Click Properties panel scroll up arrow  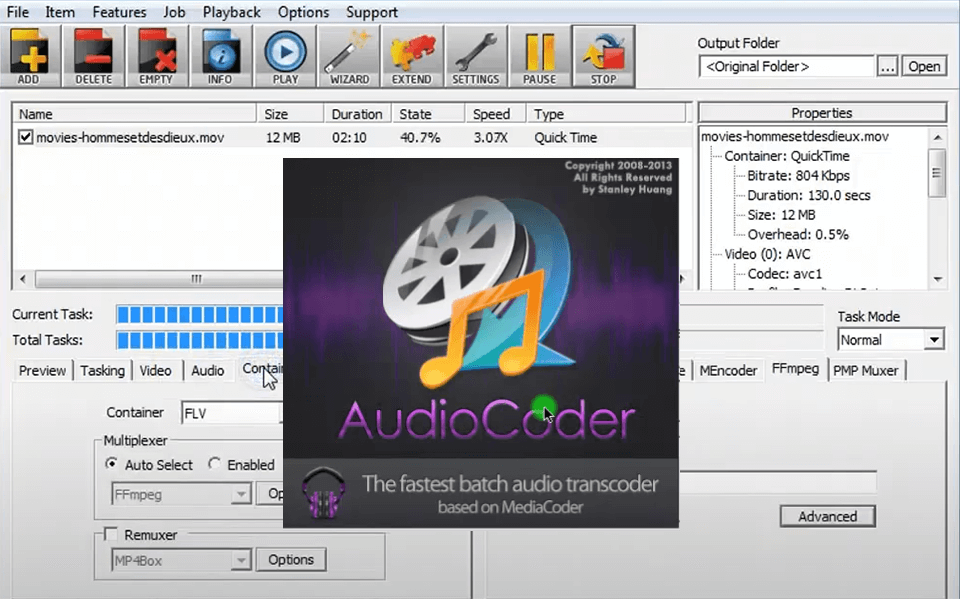(x=937, y=137)
